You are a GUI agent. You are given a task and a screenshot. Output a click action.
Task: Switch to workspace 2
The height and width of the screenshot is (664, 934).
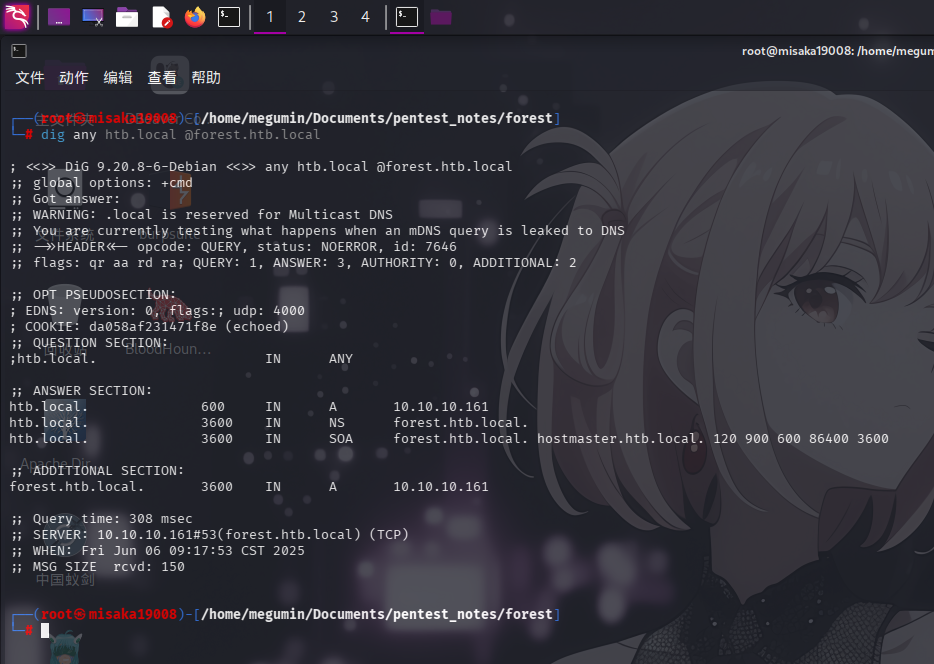pos(302,17)
